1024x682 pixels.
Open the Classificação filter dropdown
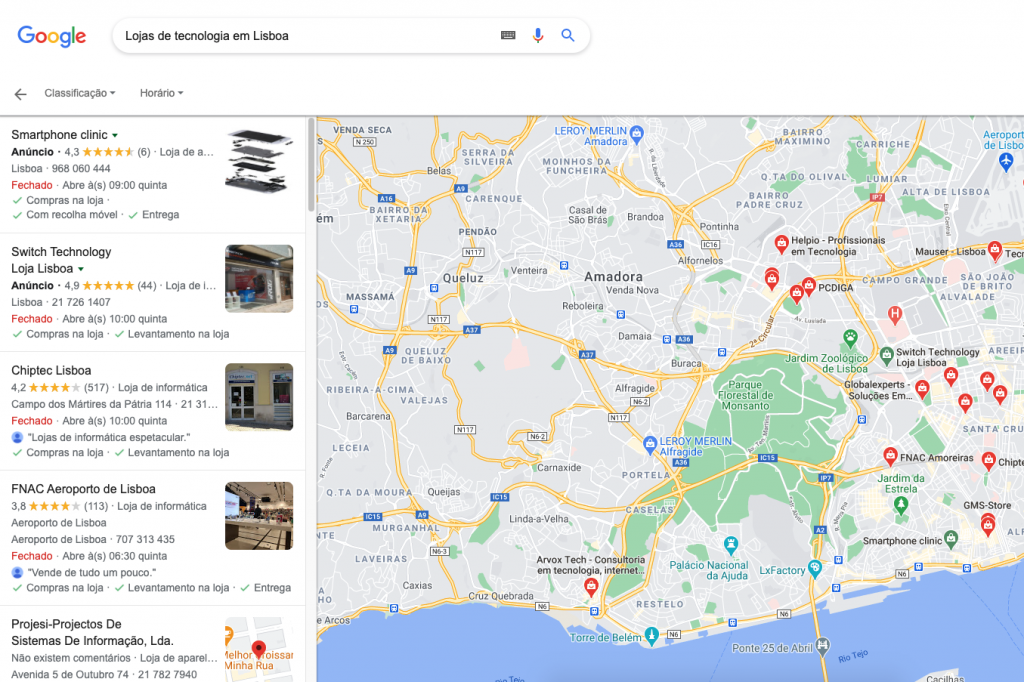coord(80,93)
